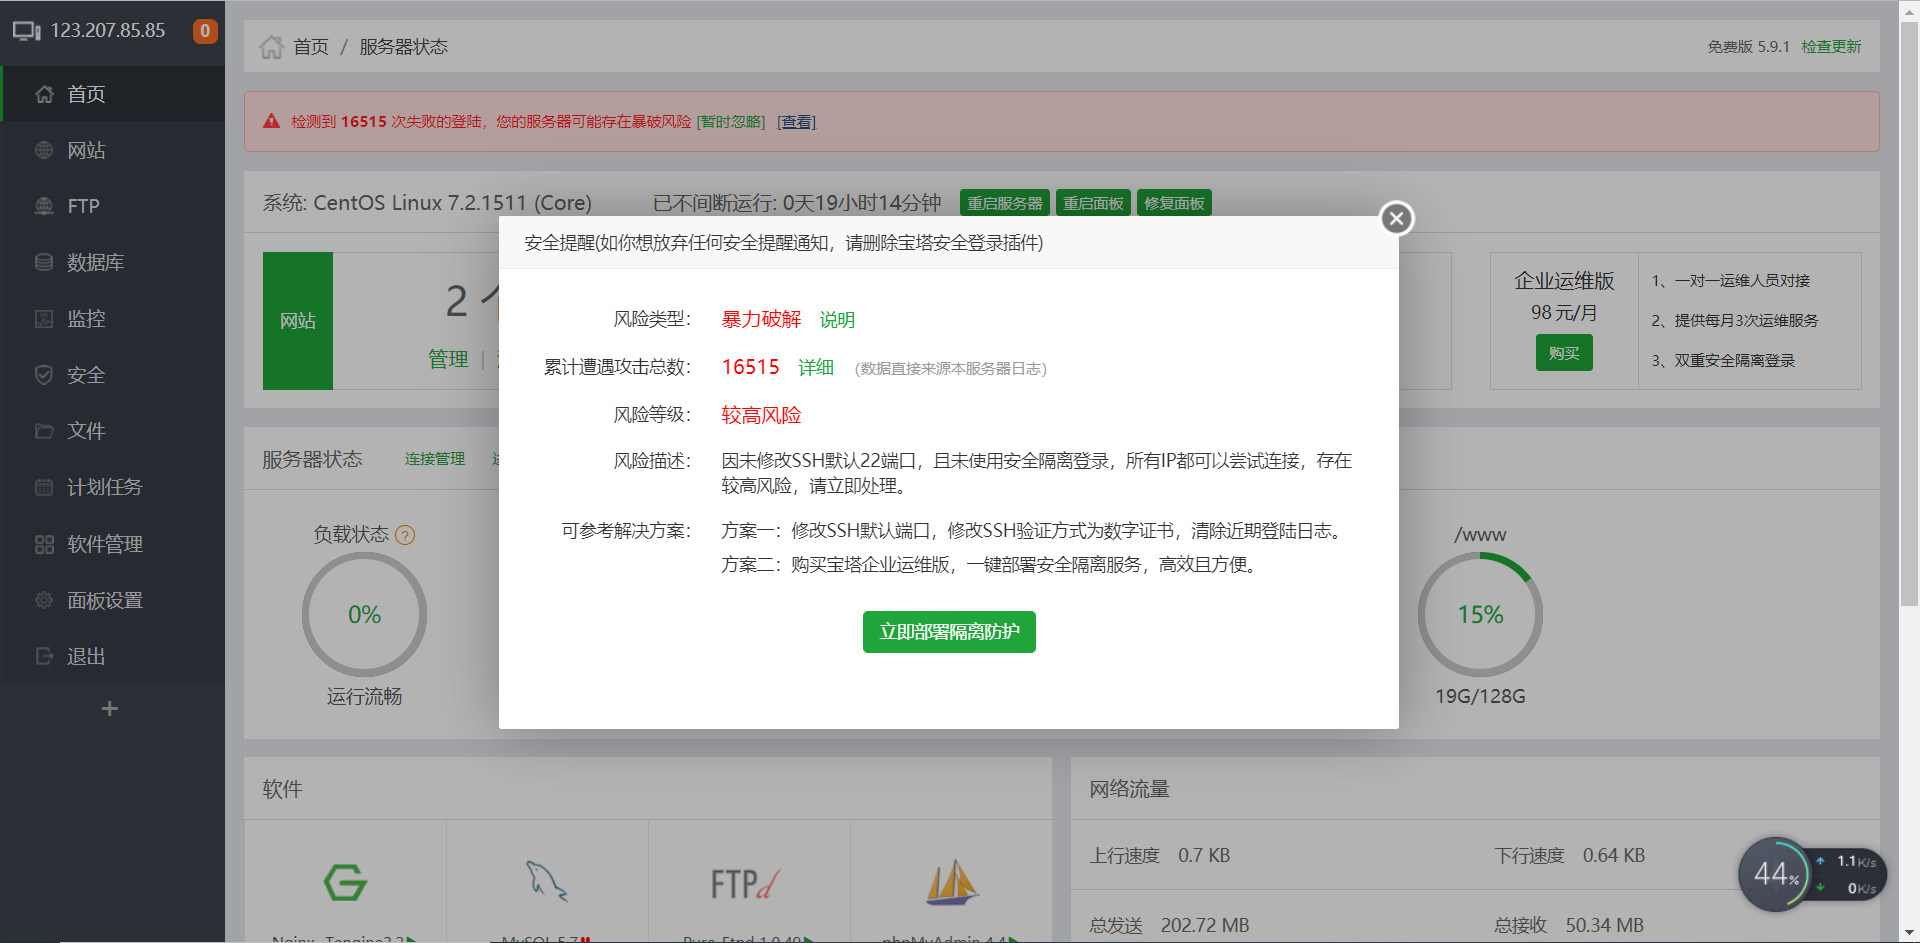1920x943 pixels.
Task: Click the notification badge next to the server IP
Action: click(205, 31)
